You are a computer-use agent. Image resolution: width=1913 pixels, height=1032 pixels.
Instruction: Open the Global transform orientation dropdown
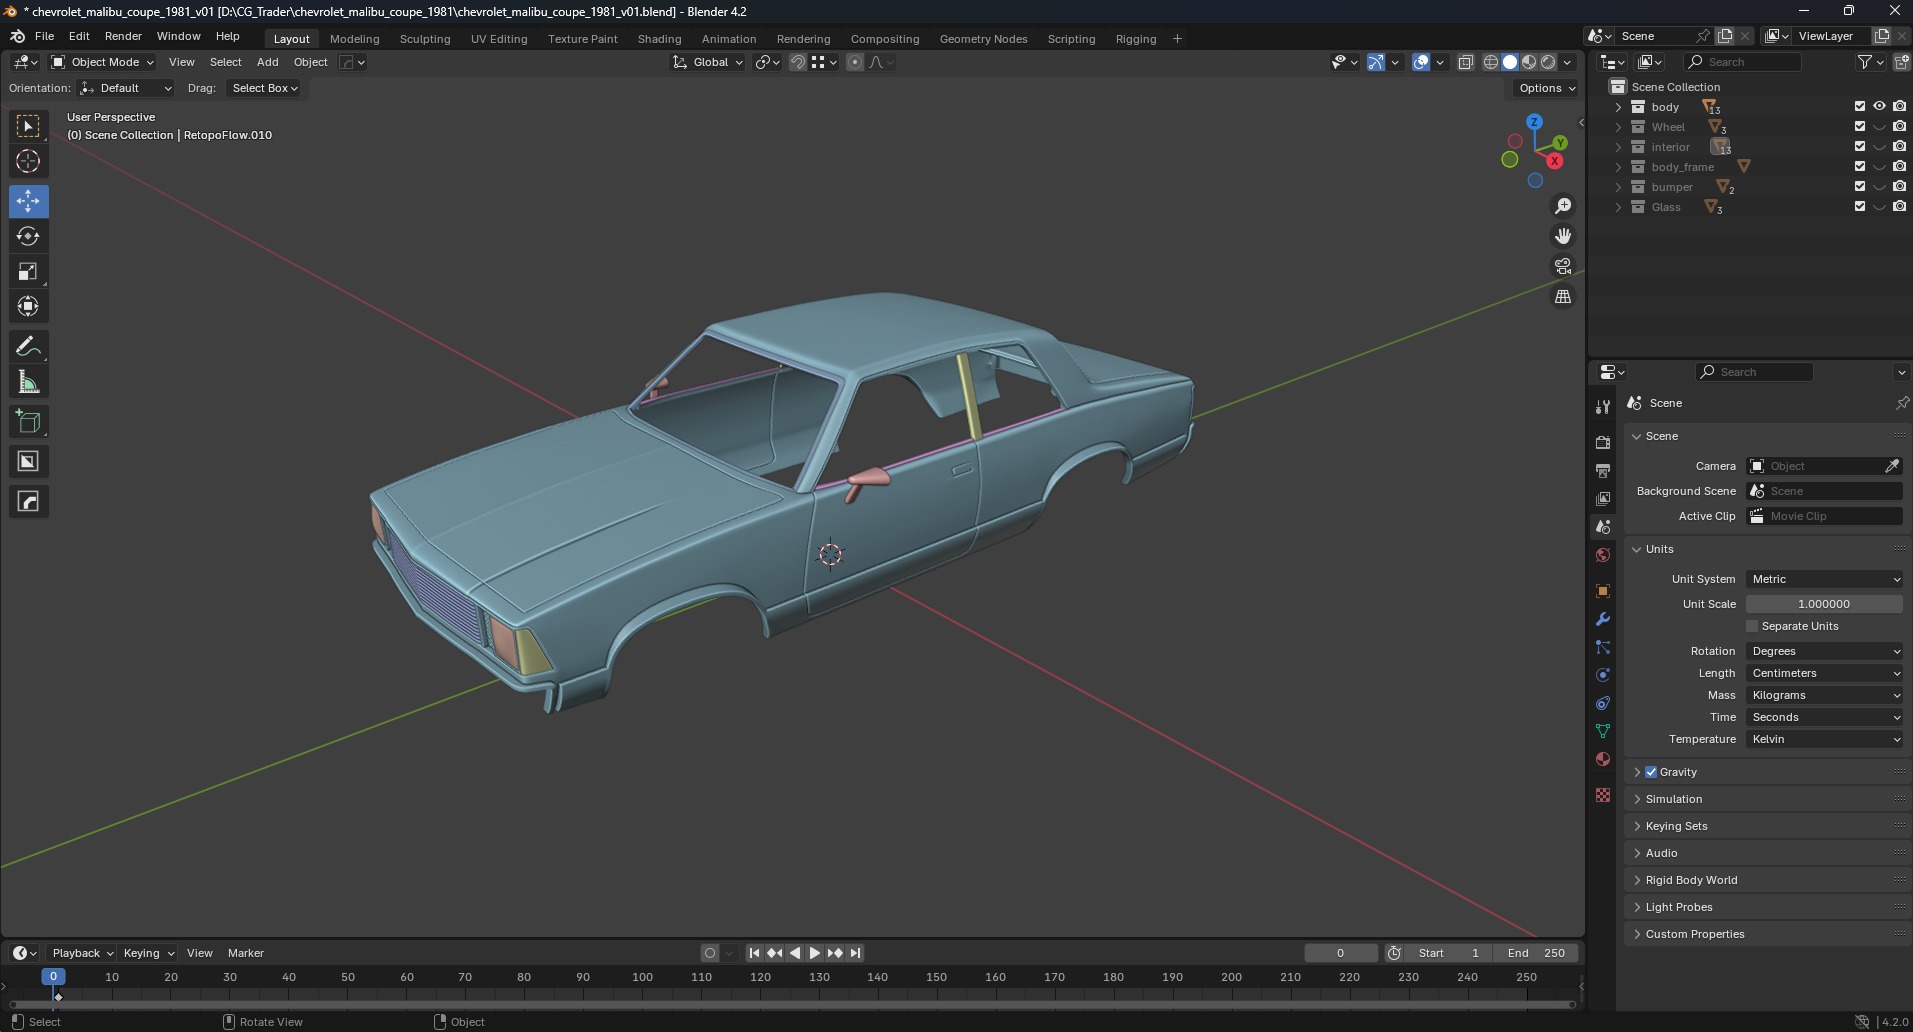click(x=708, y=62)
